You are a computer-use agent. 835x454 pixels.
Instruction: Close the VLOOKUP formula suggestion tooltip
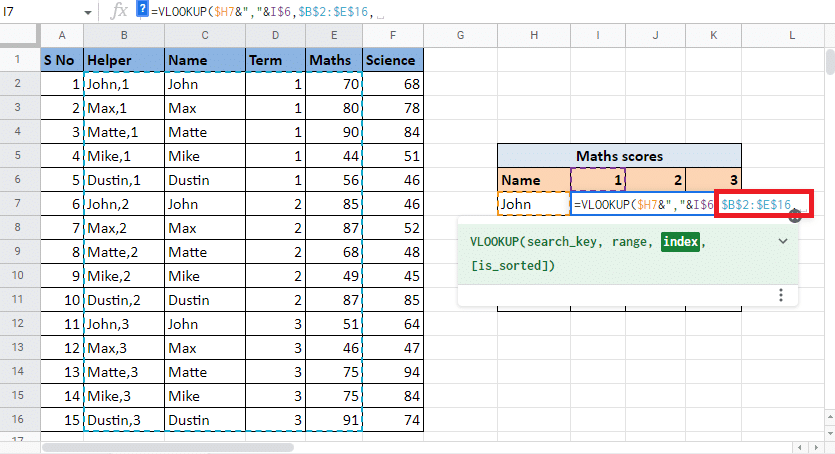pyautogui.click(x=795, y=215)
